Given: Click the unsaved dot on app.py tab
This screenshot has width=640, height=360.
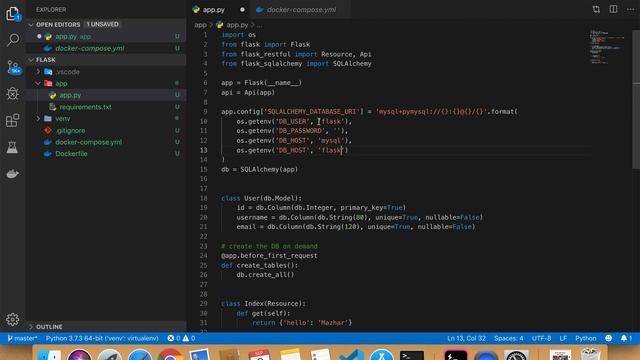Looking at the screenshot, I should (242, 9).
